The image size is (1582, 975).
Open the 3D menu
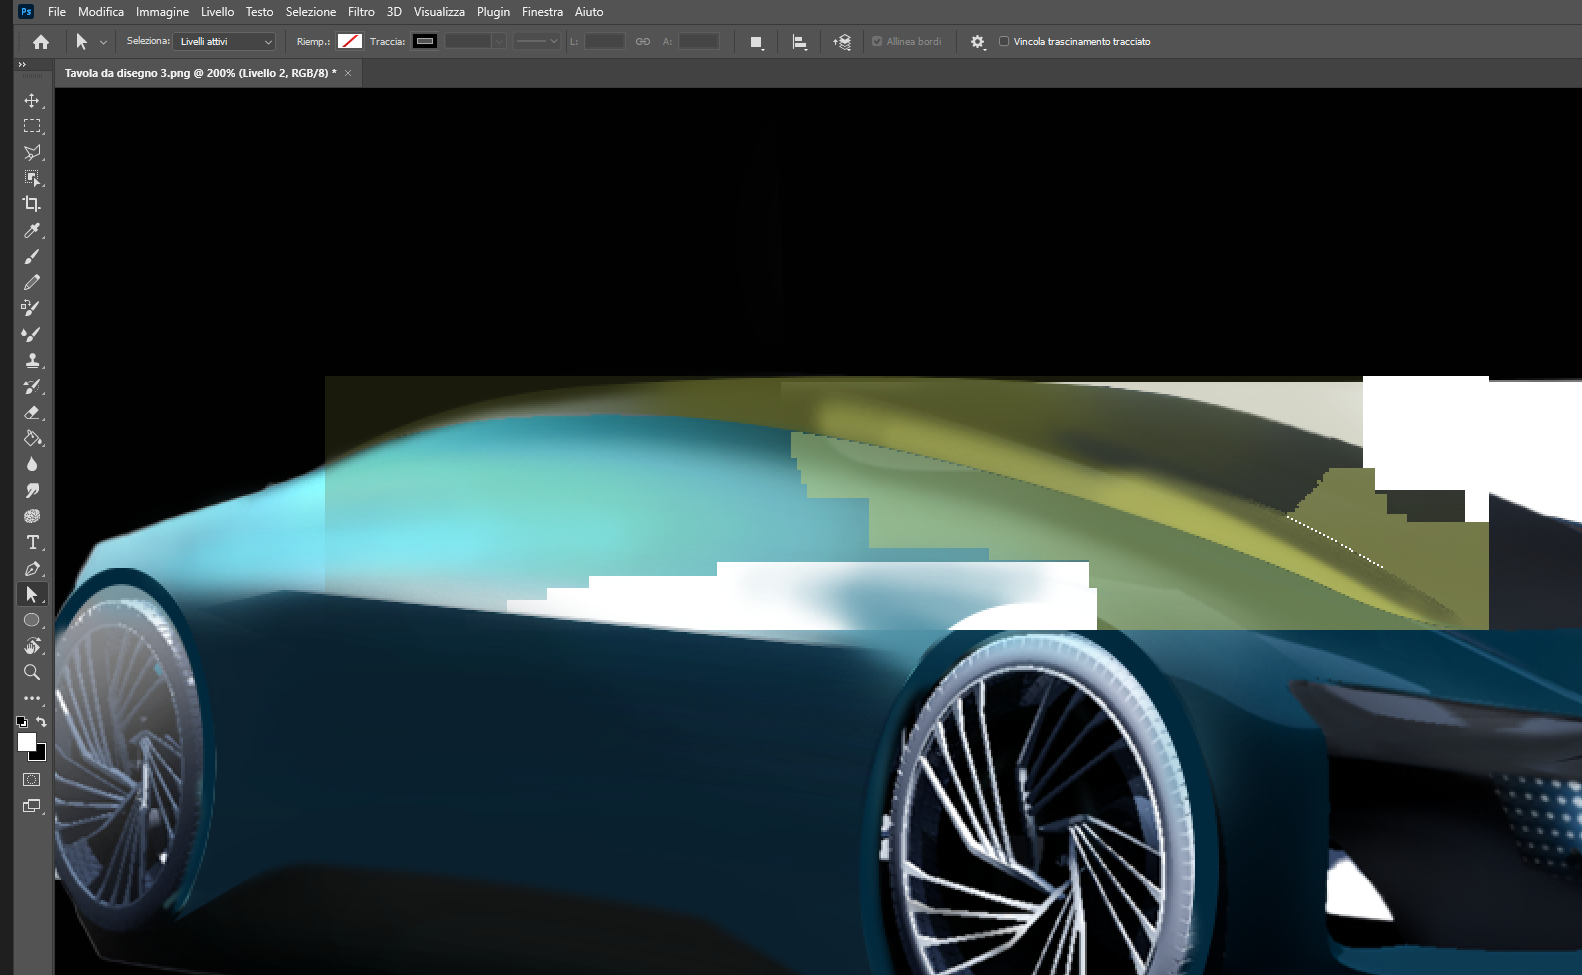394,12
